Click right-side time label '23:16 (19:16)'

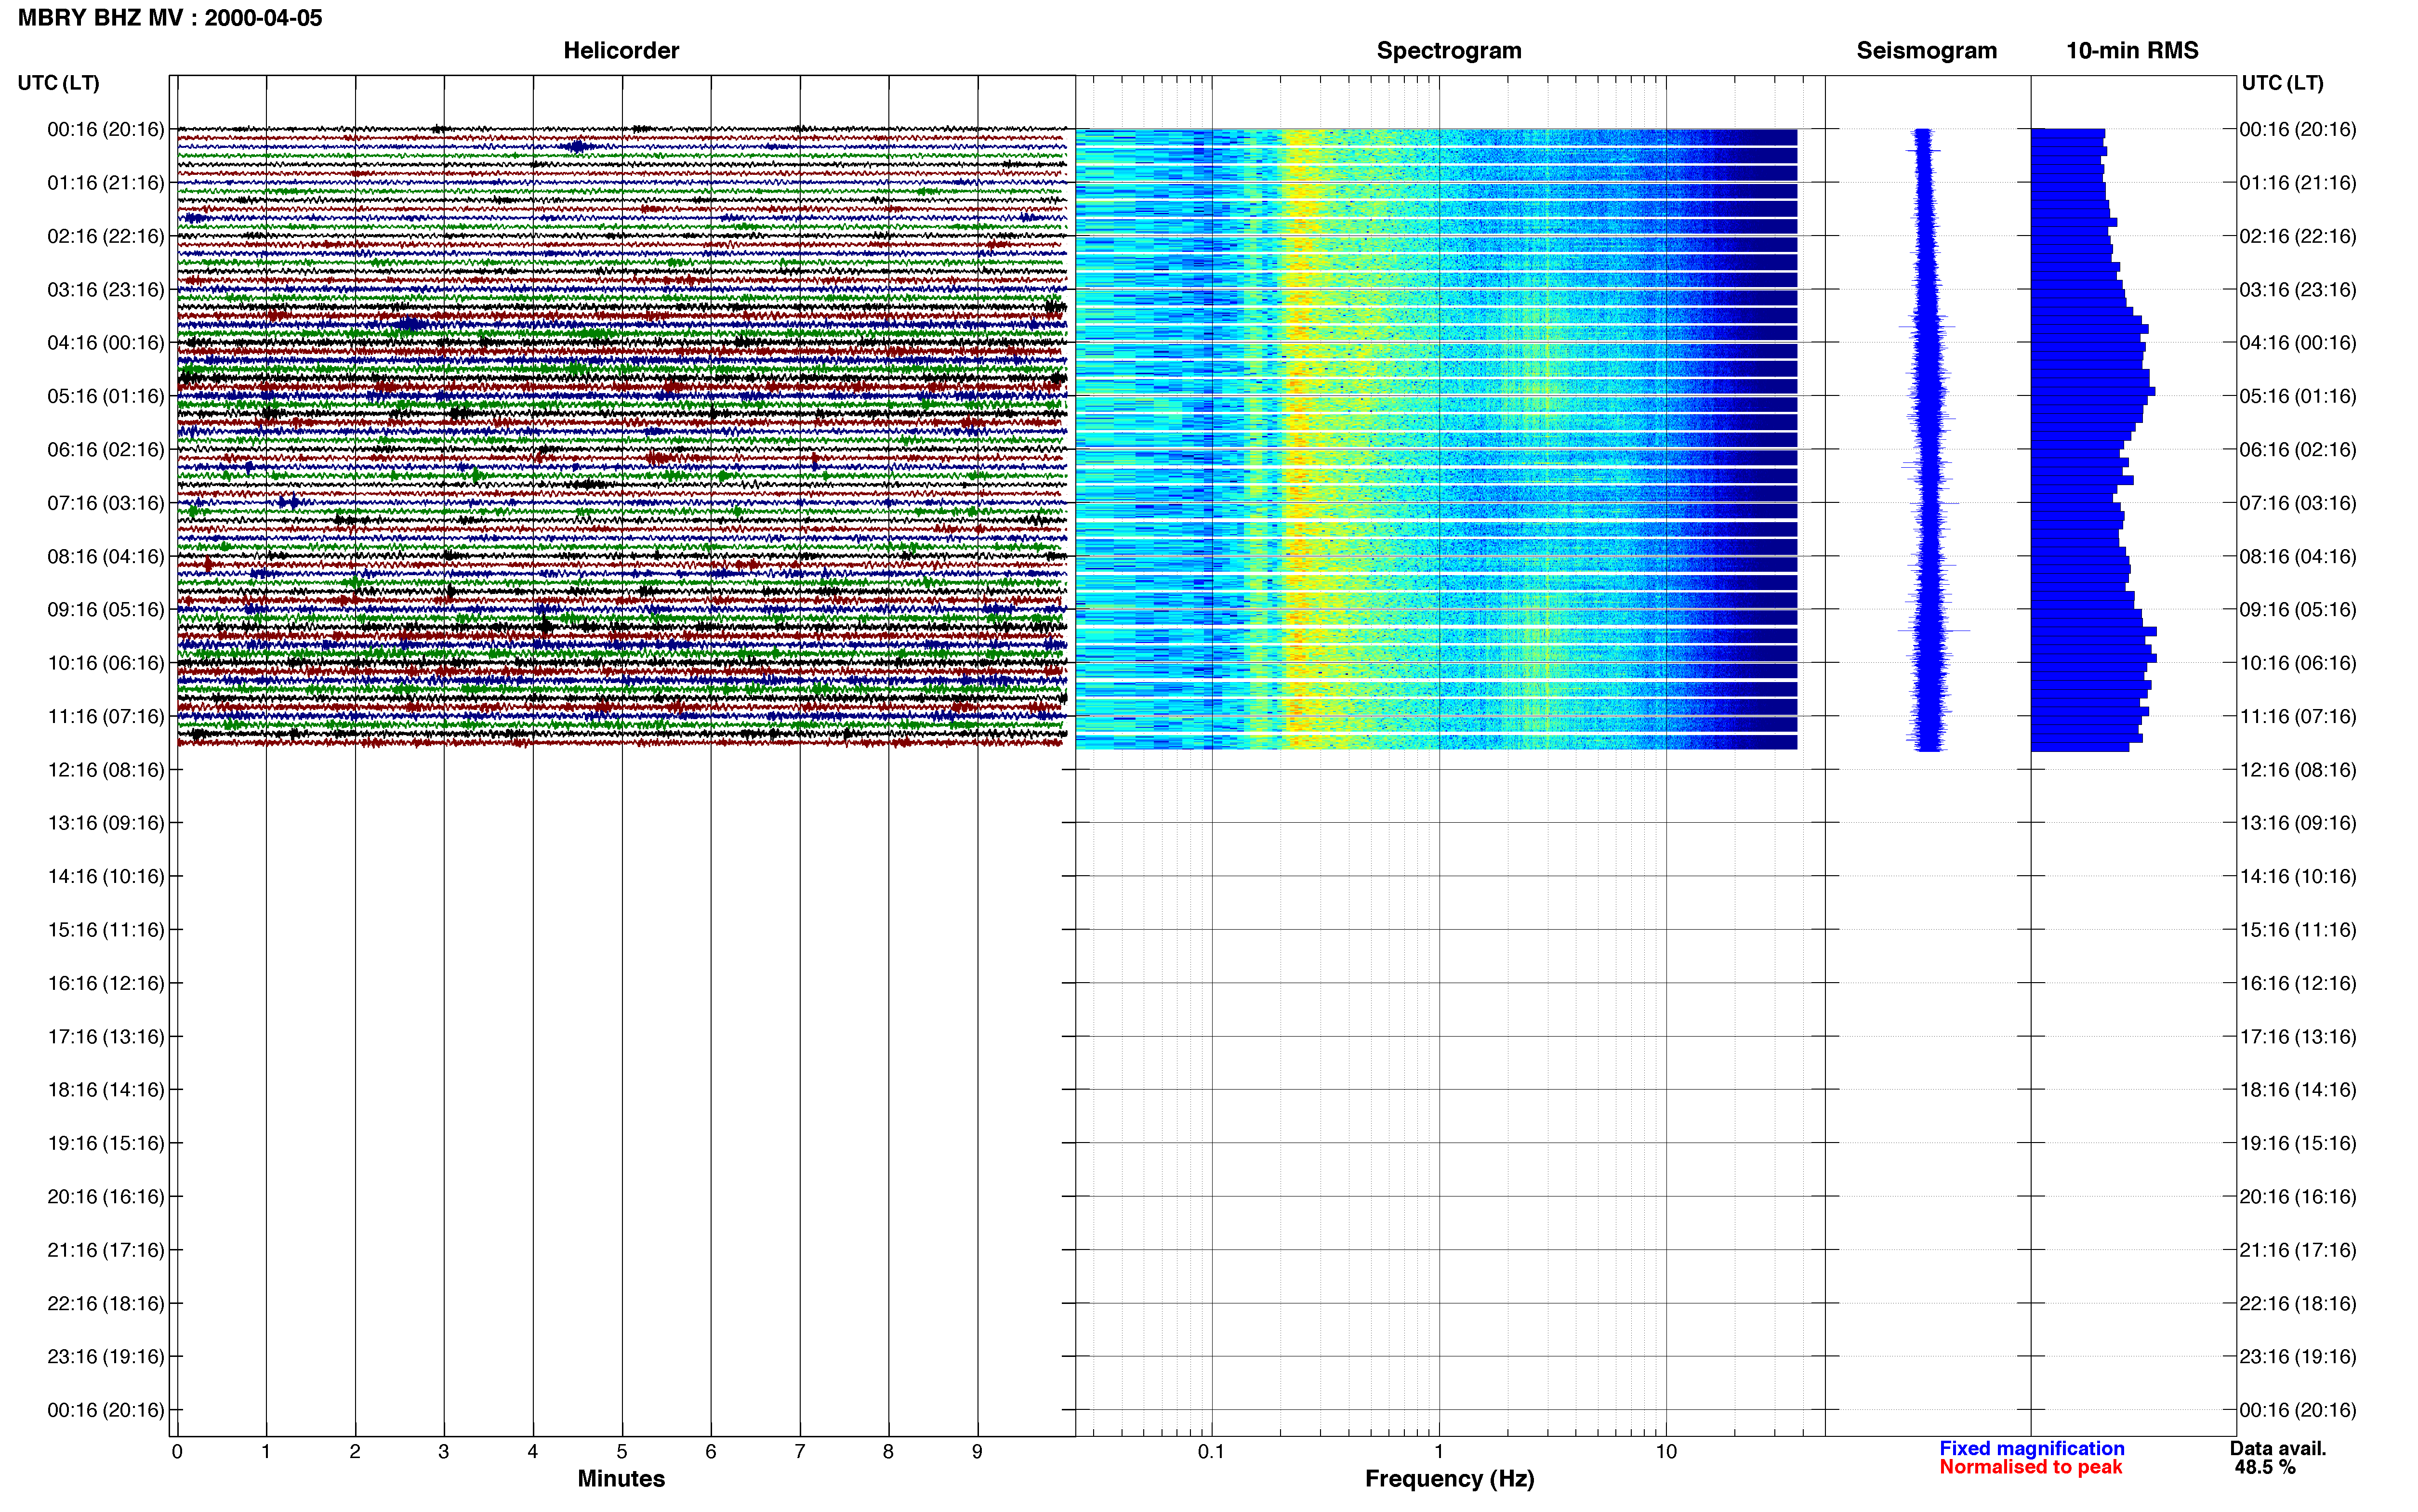pos(2298,1356)
